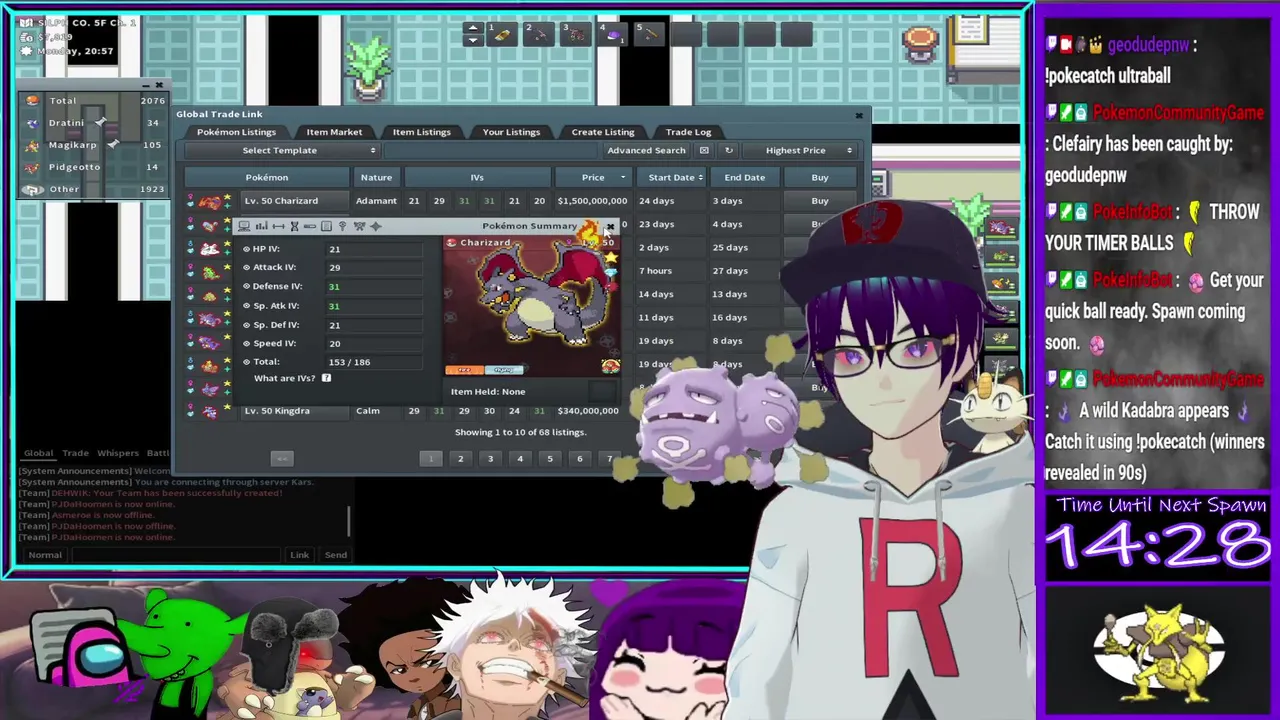This screenshot has height=720, width=1280.
Task: Toggle the eye icon beside Defense IV
Action: [246, 286]
